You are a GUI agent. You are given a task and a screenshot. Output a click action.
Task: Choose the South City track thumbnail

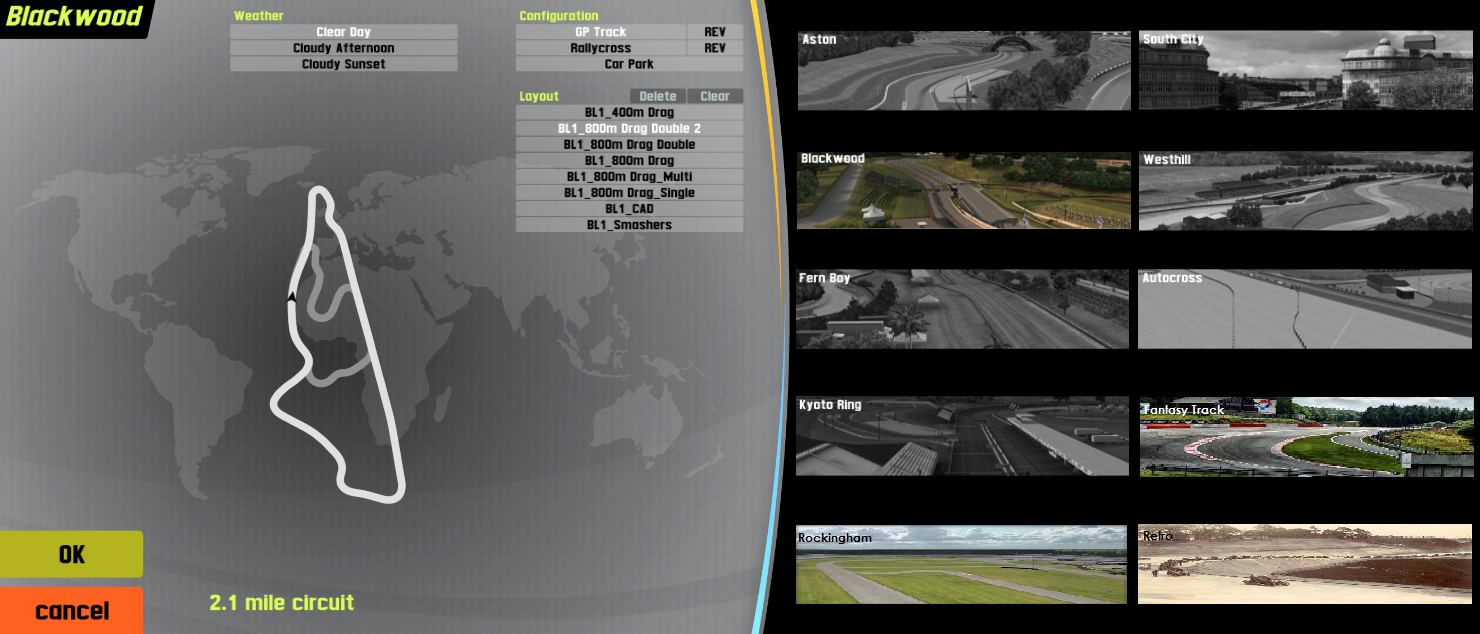tap(1306, 70)
